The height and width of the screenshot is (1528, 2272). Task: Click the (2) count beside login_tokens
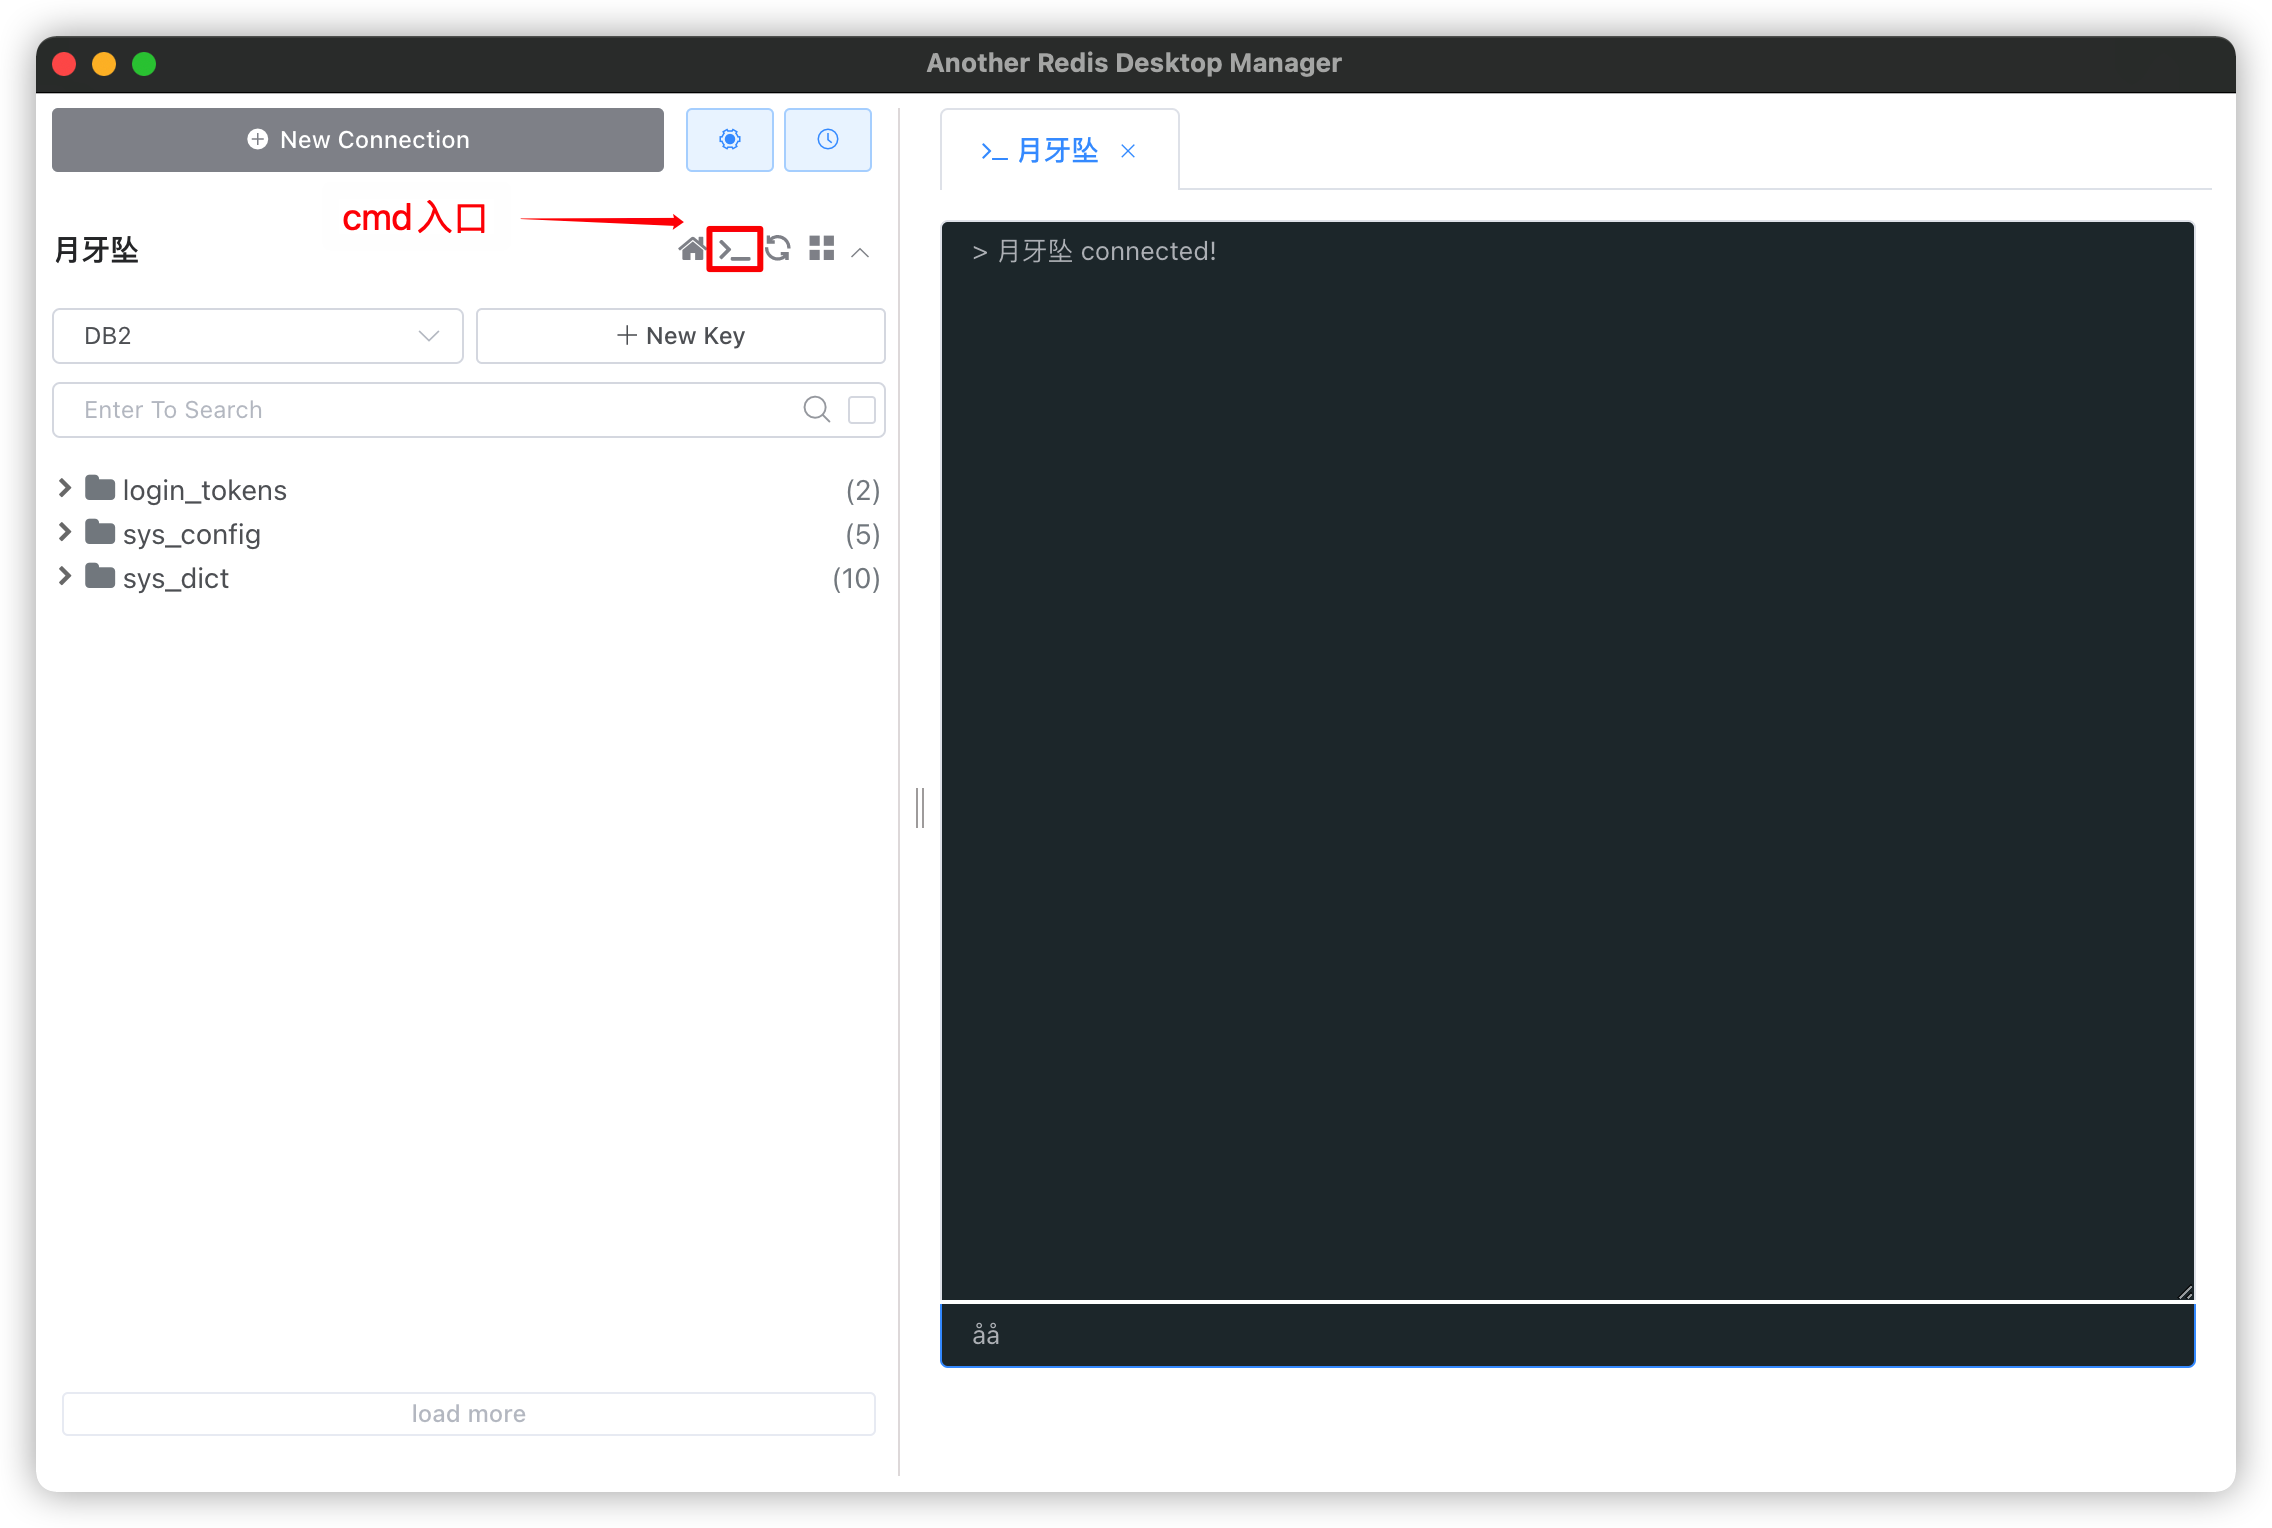point(863,490)
